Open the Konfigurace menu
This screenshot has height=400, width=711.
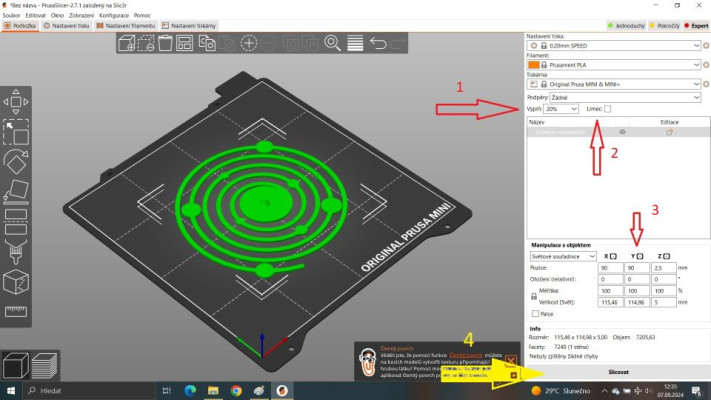click(114, 15)
